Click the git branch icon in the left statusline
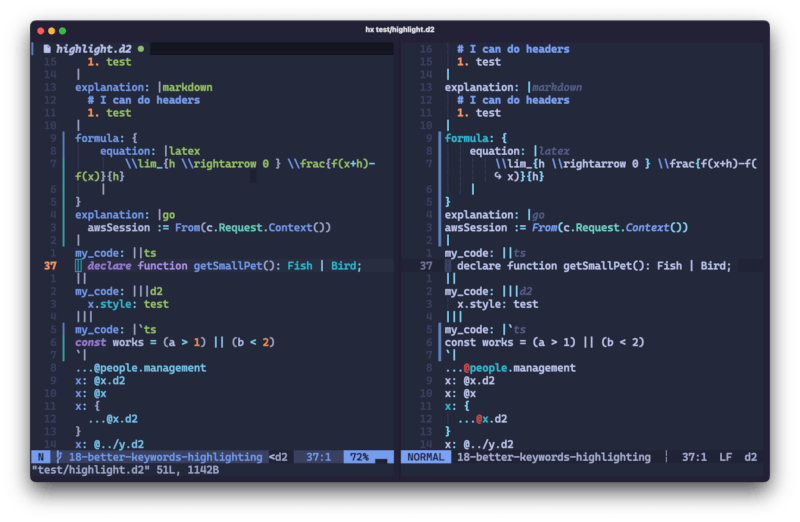The width and height of the screenshot is (800, 522). (x=61, y=457)
